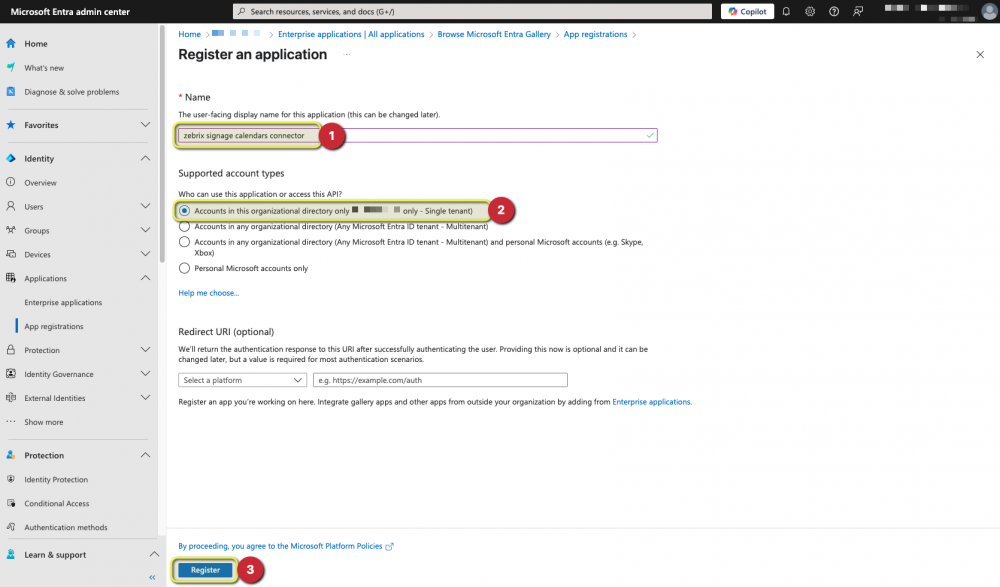Viewport: 1000px width, 587px height.
Task: Collapse the sidebar with double chevron
Action: tap(152, 577)
